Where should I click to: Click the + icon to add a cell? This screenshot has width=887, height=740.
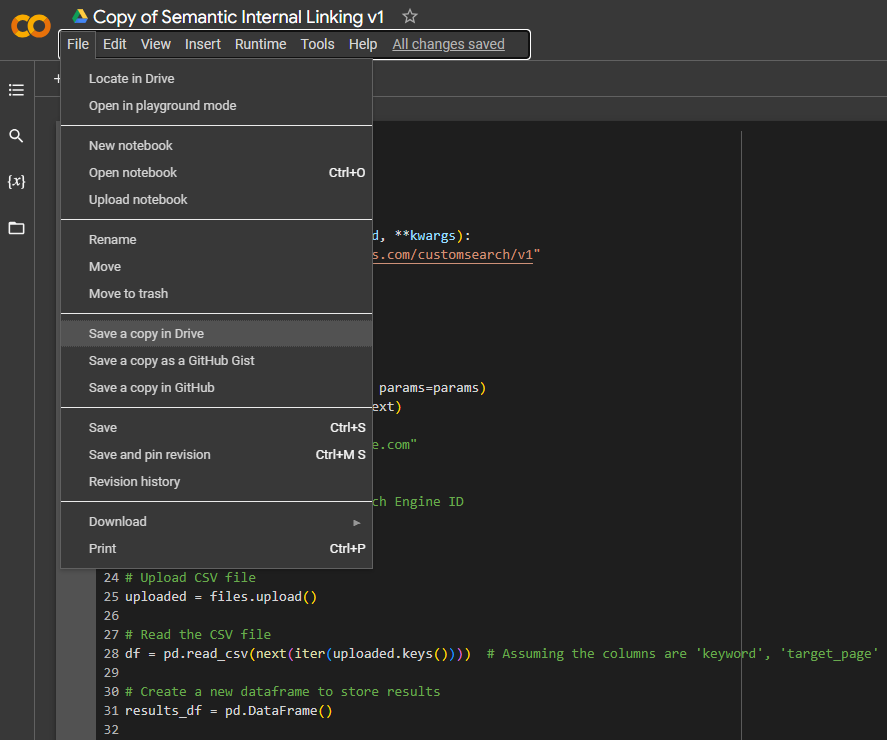(x=57, y=77)
